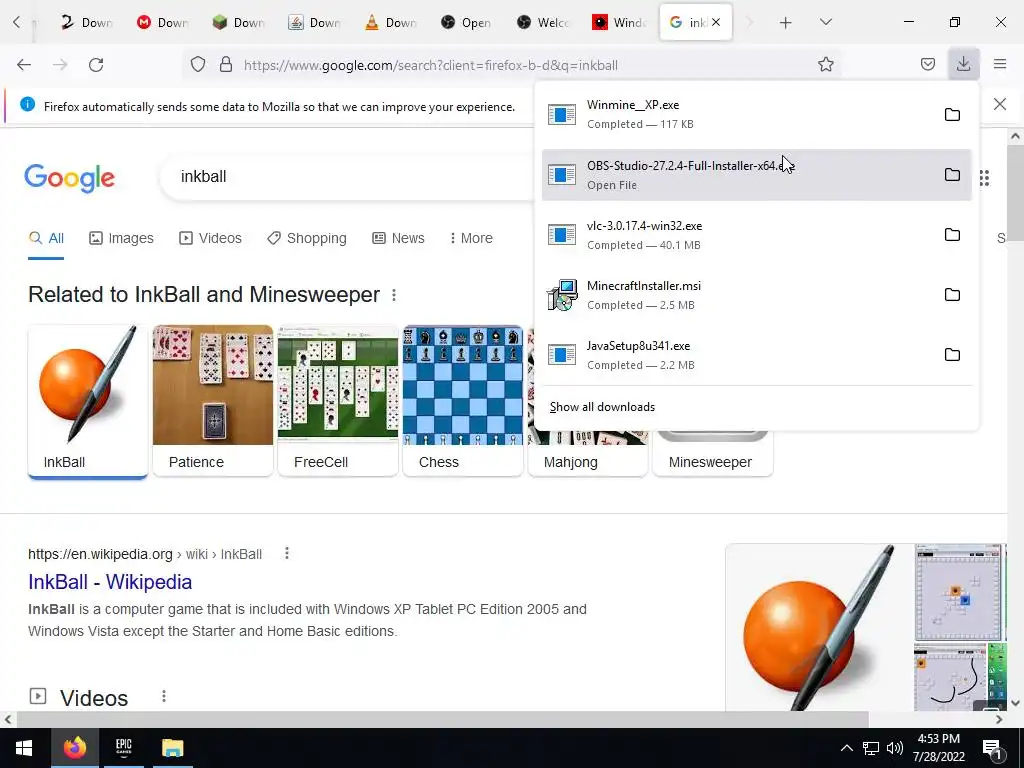Switch to Images search results
This screenshot has height=768, width=1024.
[121, 238]
